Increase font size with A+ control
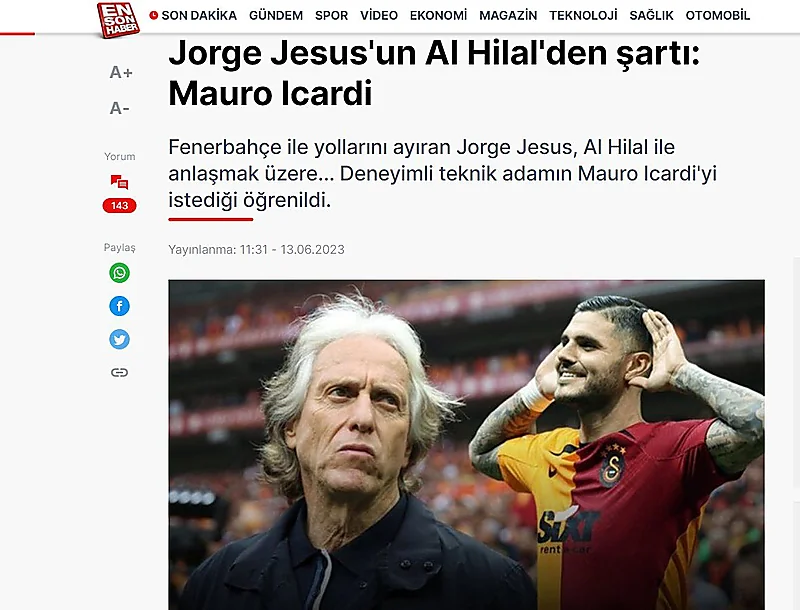Screen dimensions: 800x610 point(121,73)
